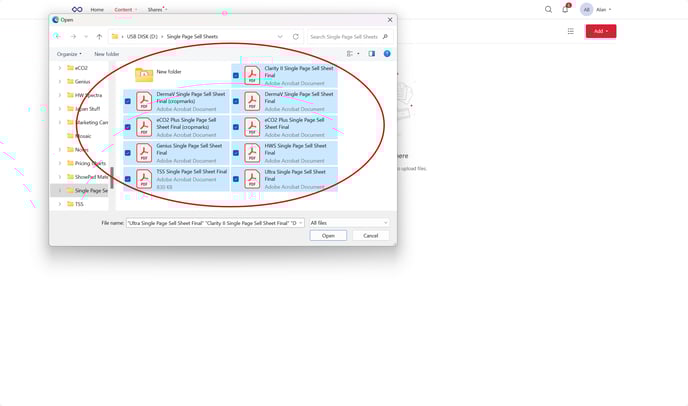Click the list view icon beside Add
The height and width of the screenshot is (406, 688).
(571, 31)
